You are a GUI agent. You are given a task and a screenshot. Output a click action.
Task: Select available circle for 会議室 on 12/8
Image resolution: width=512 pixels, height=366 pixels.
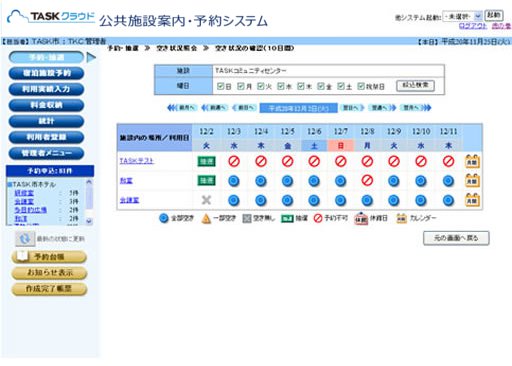point(367,200)
